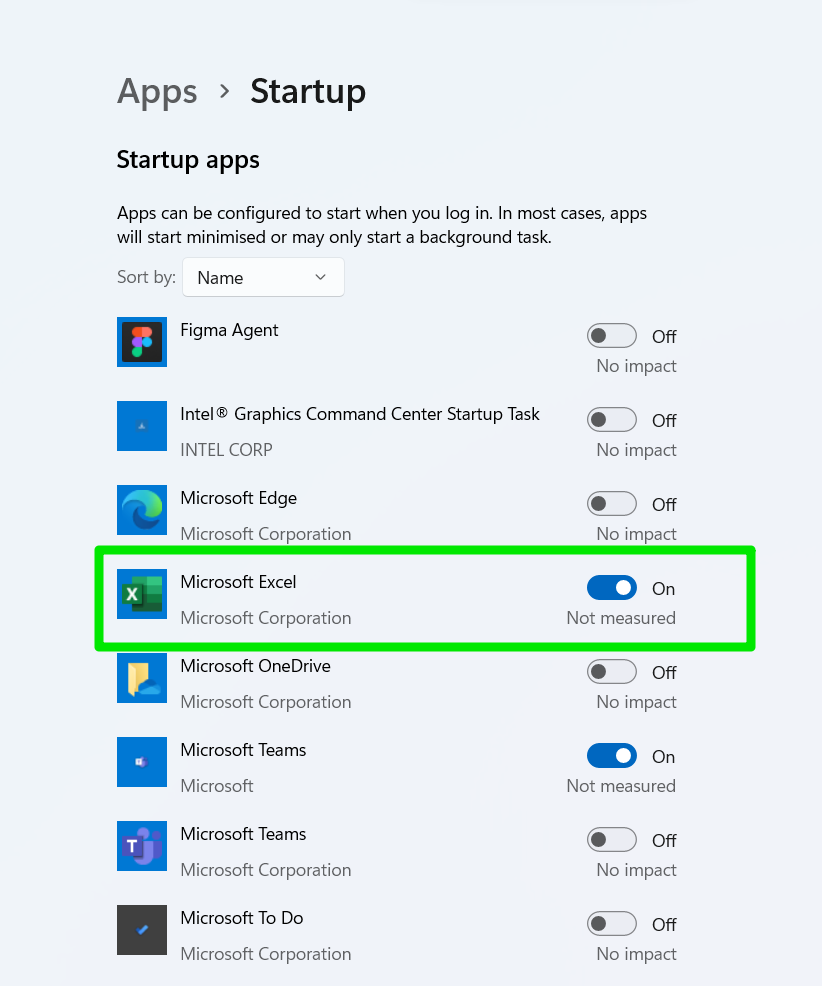Click the Figma Agent app icon
Viewport: 822px width, 986px height.
[142, 342]
